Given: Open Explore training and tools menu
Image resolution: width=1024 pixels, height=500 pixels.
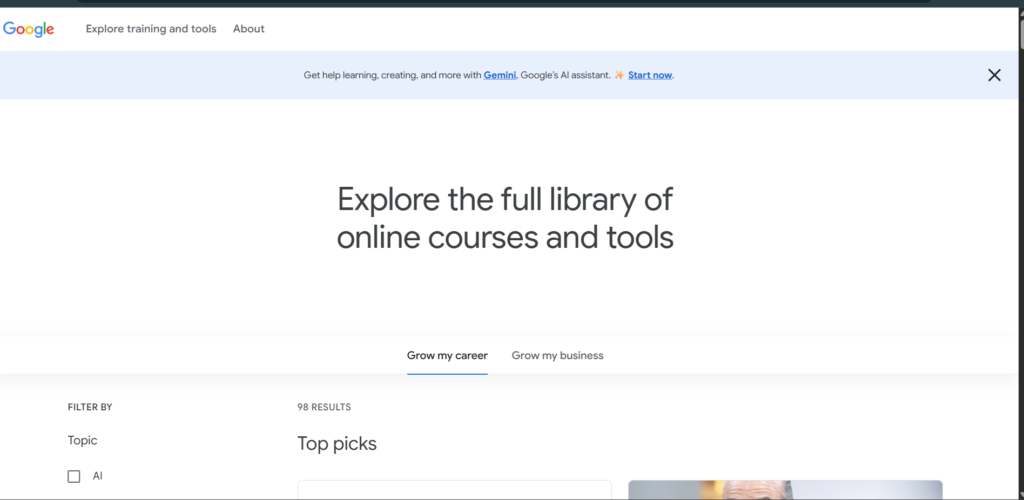Looking at the screenshot, I should (151, 29).
